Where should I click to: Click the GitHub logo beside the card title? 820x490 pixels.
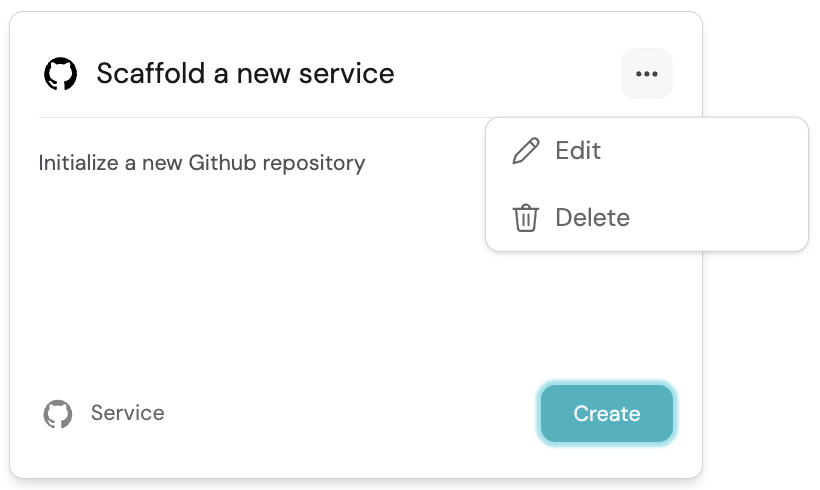click(61, 74)
